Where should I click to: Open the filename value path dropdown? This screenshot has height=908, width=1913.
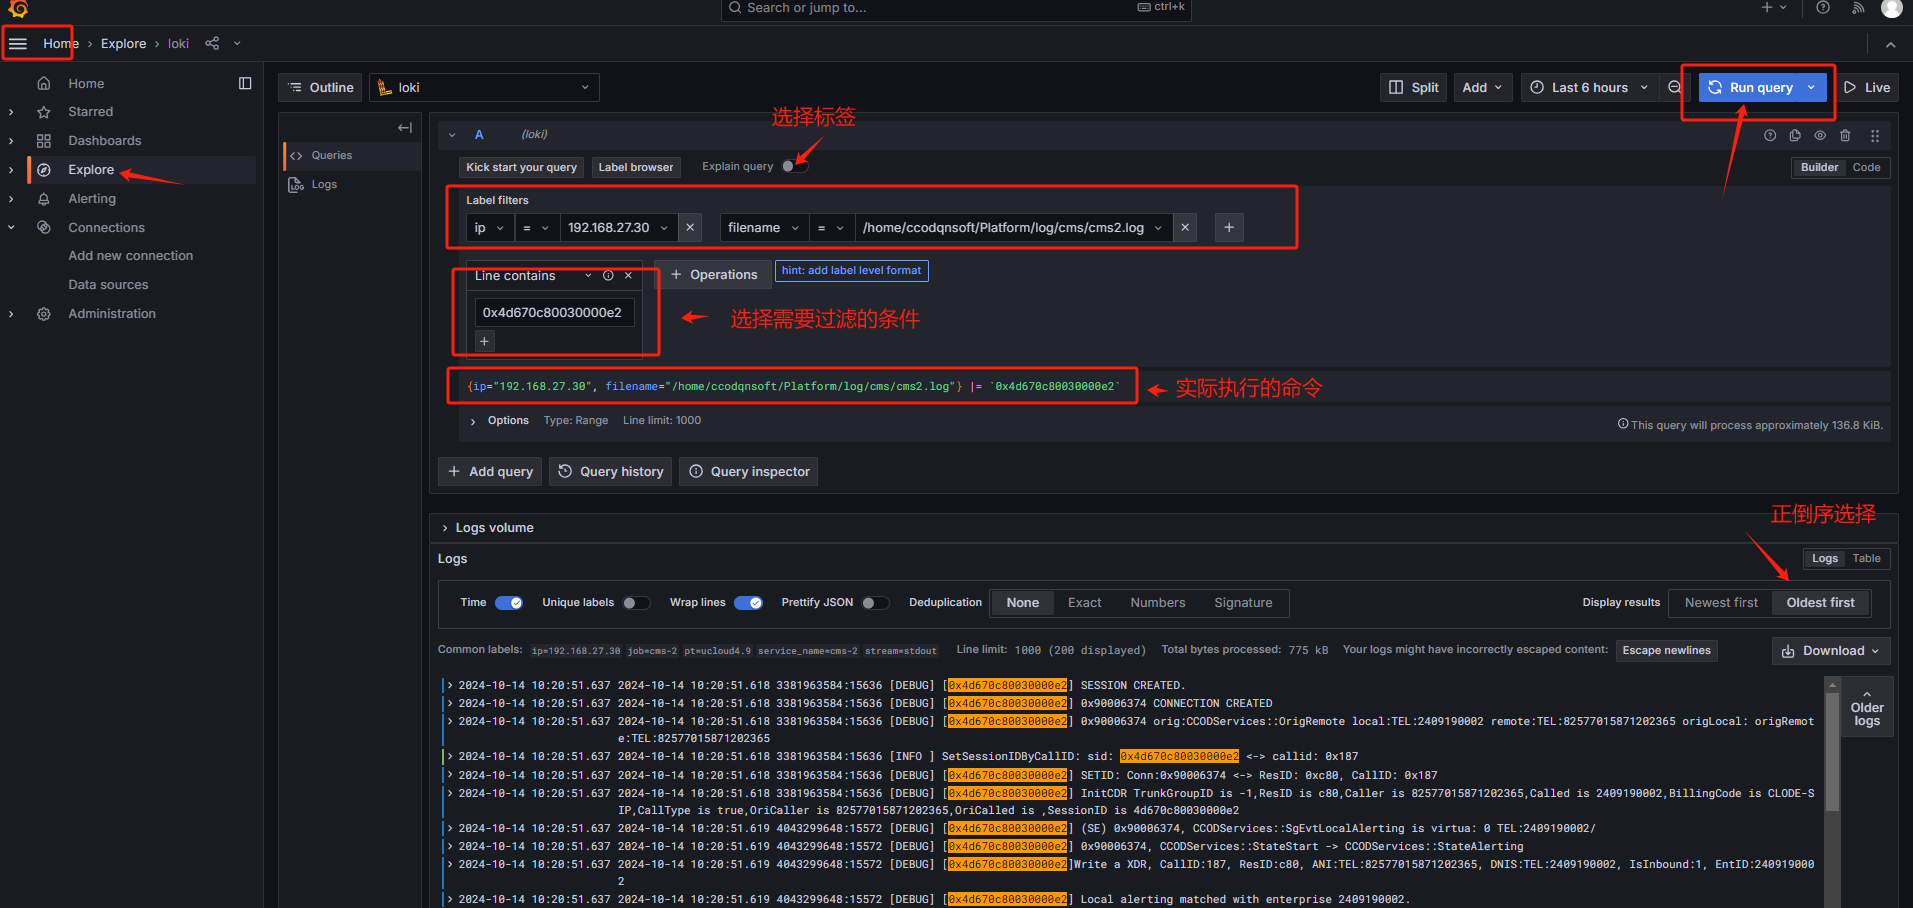(x=1013, y=228)
